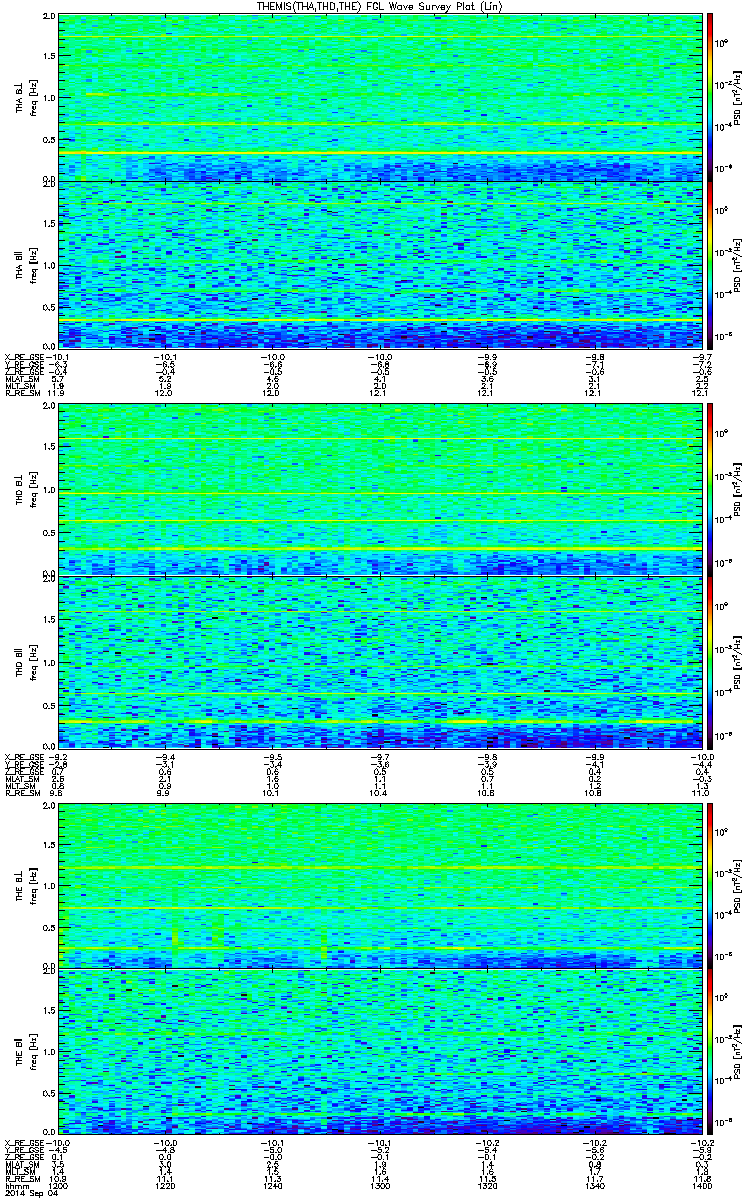Click the color bar beside THA B-parallel panel
Screen dimensions: 750x1200
click(x=710, y=264)
